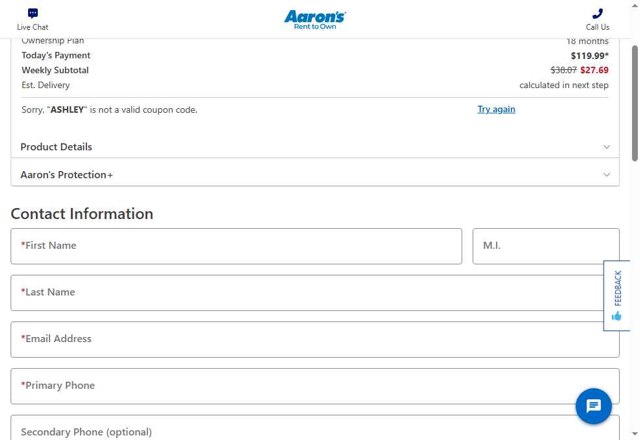Select the struck-through $38.07 price
The height and width of the screenshot is (440, 640).
tap(563, 70)
